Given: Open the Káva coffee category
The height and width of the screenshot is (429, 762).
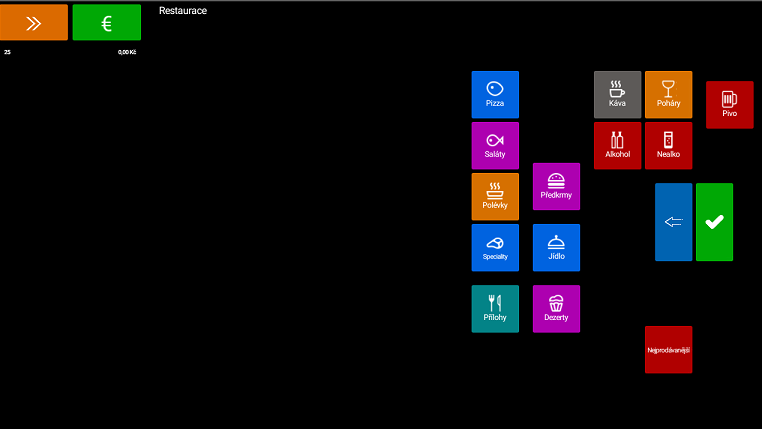Looking at the screenshot, I should coord(617,95).
